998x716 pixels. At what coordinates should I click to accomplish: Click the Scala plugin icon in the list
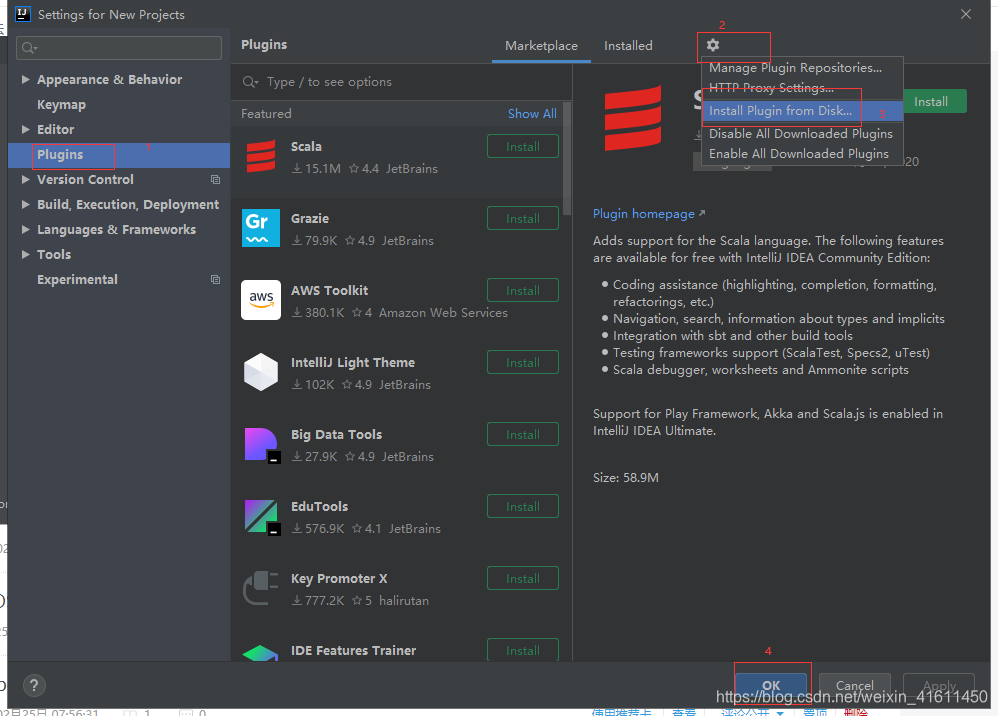point(261,157)
